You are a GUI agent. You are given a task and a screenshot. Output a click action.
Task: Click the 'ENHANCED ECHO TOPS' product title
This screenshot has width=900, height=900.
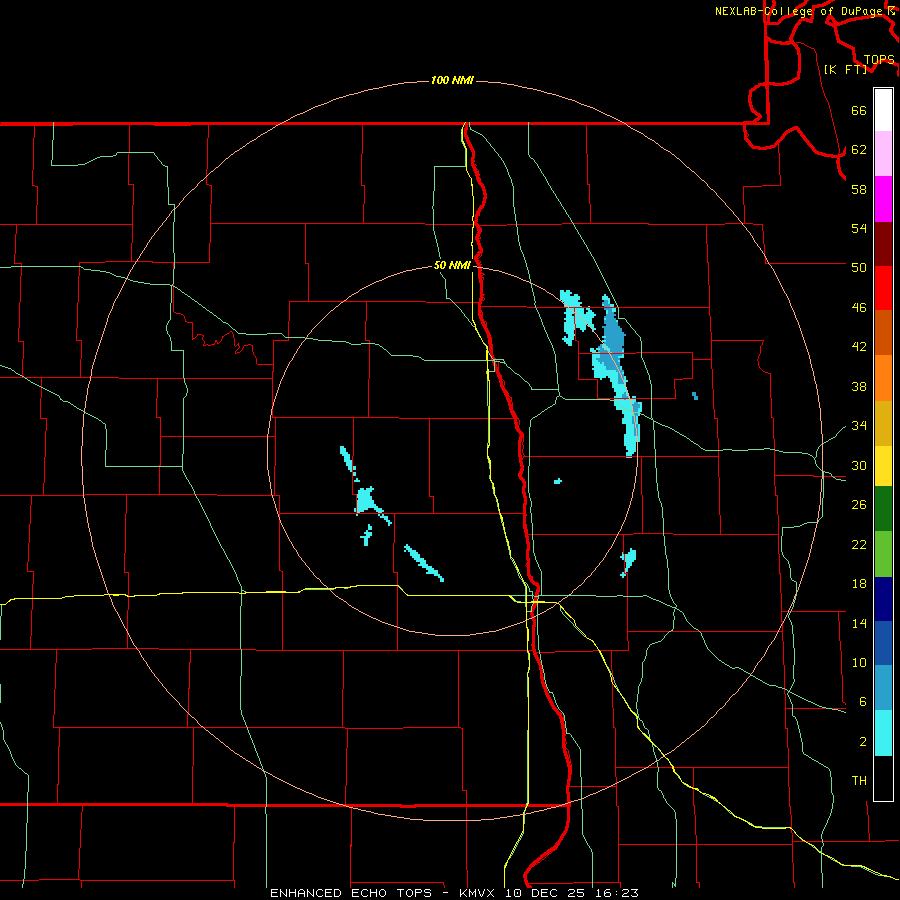[x=351, y=893]
